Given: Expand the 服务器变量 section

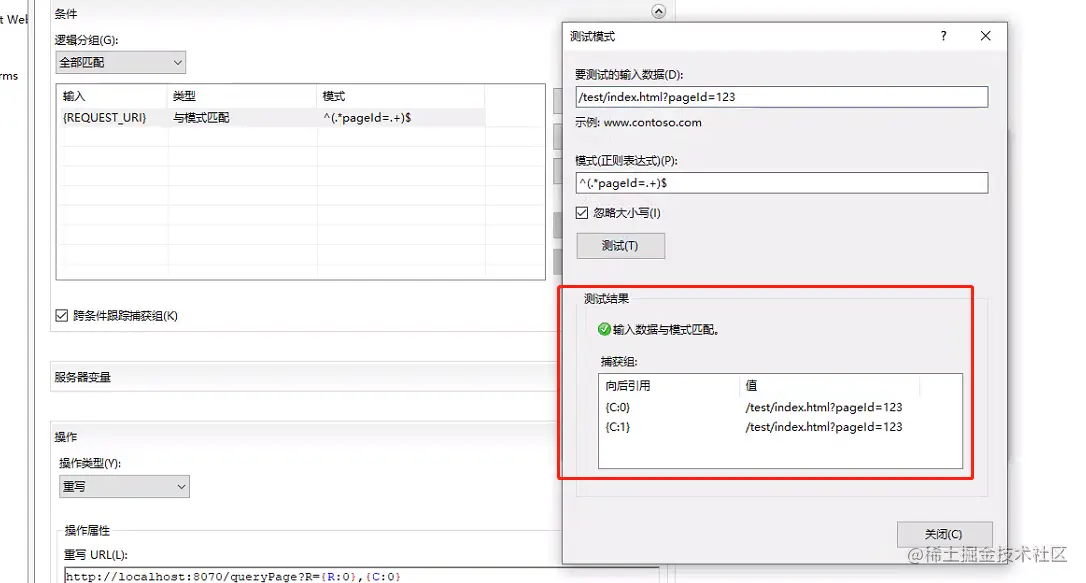Looking at the screenshot, I should pos(305,377).
